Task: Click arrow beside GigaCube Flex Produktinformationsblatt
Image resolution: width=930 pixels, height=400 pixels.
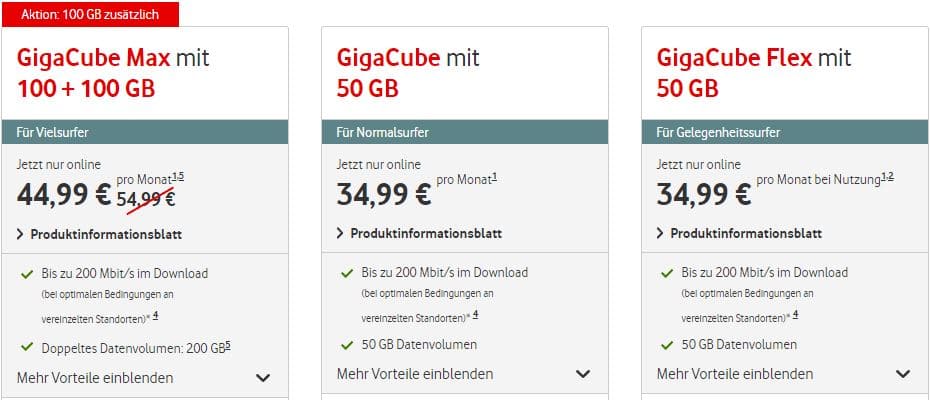Action: coord(660,233)
